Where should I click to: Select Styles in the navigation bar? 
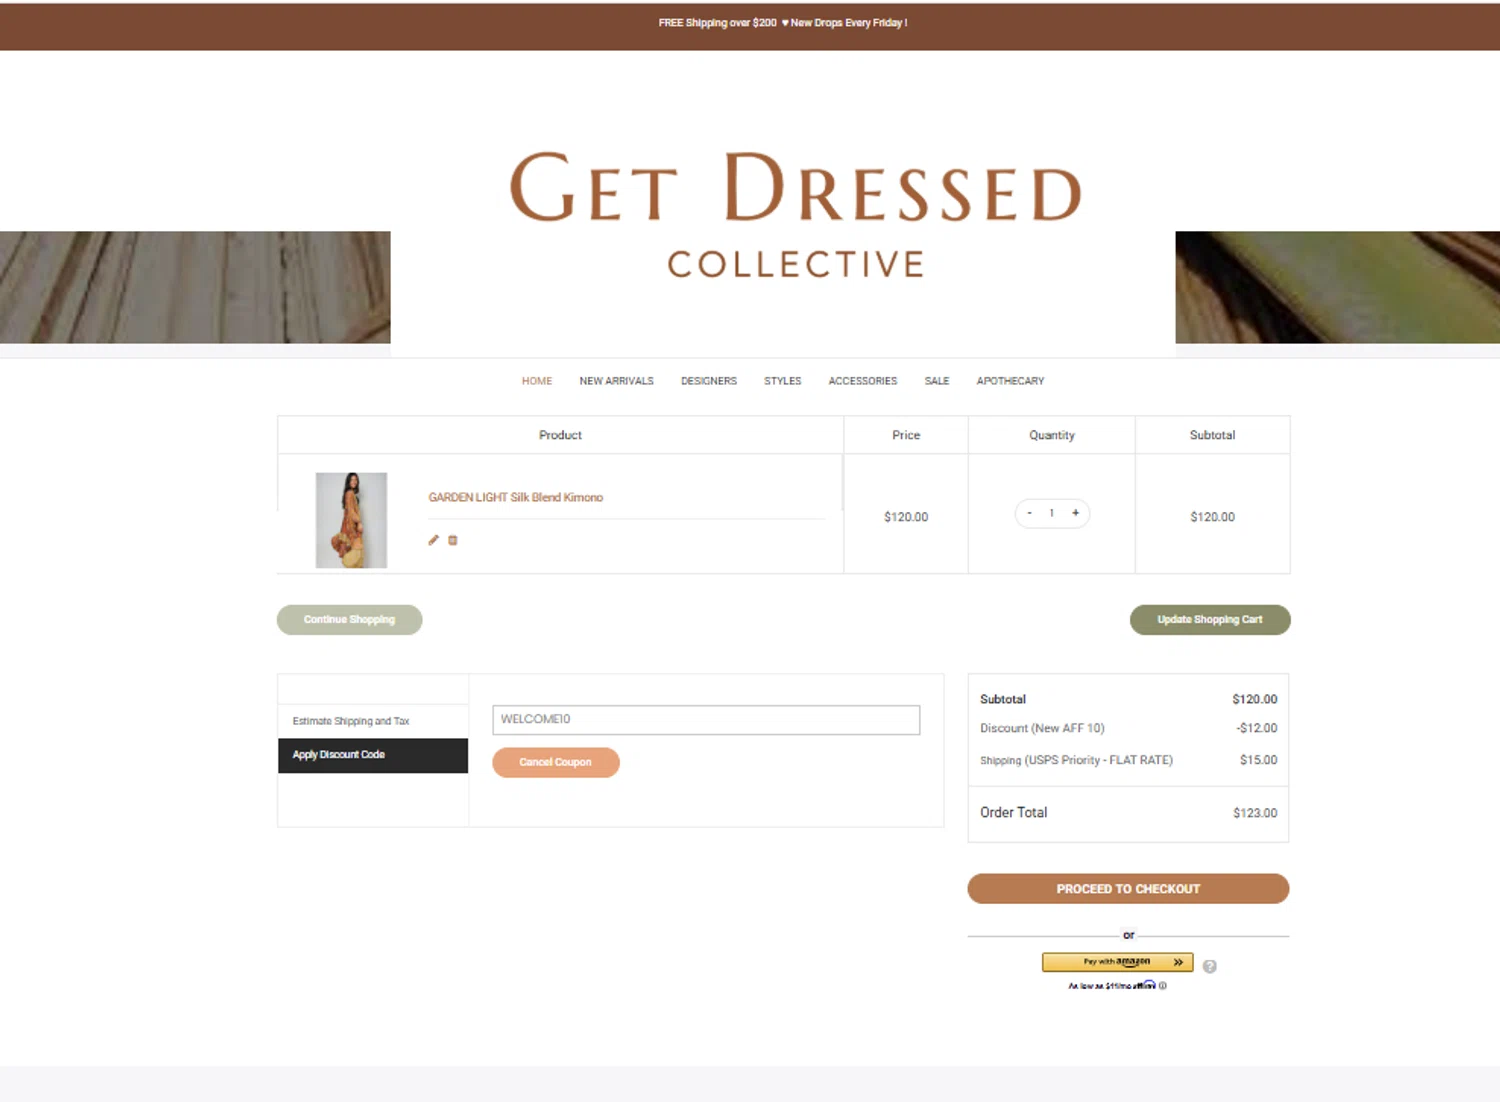click(x=783, y=381)
